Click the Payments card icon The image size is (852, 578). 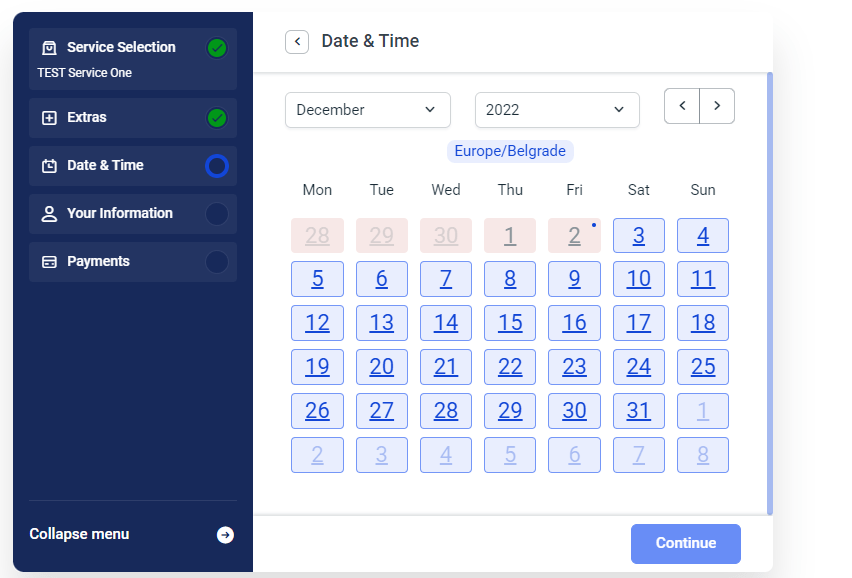49,262
